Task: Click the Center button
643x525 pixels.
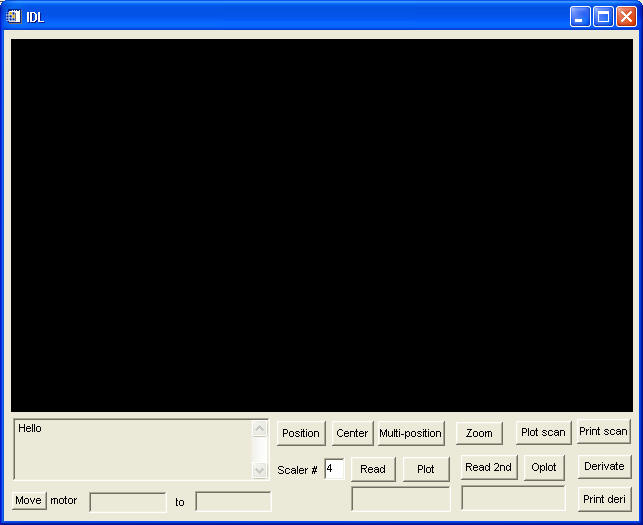Action: 352,433
